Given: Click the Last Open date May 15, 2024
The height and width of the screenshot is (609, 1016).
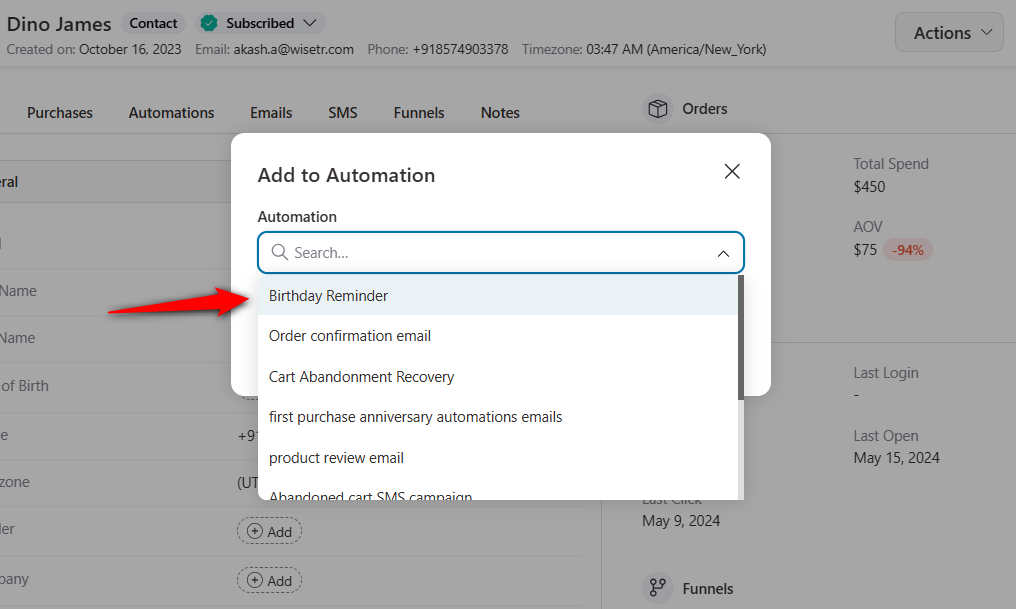Looking at the screenshot, I should click(896, 457).
